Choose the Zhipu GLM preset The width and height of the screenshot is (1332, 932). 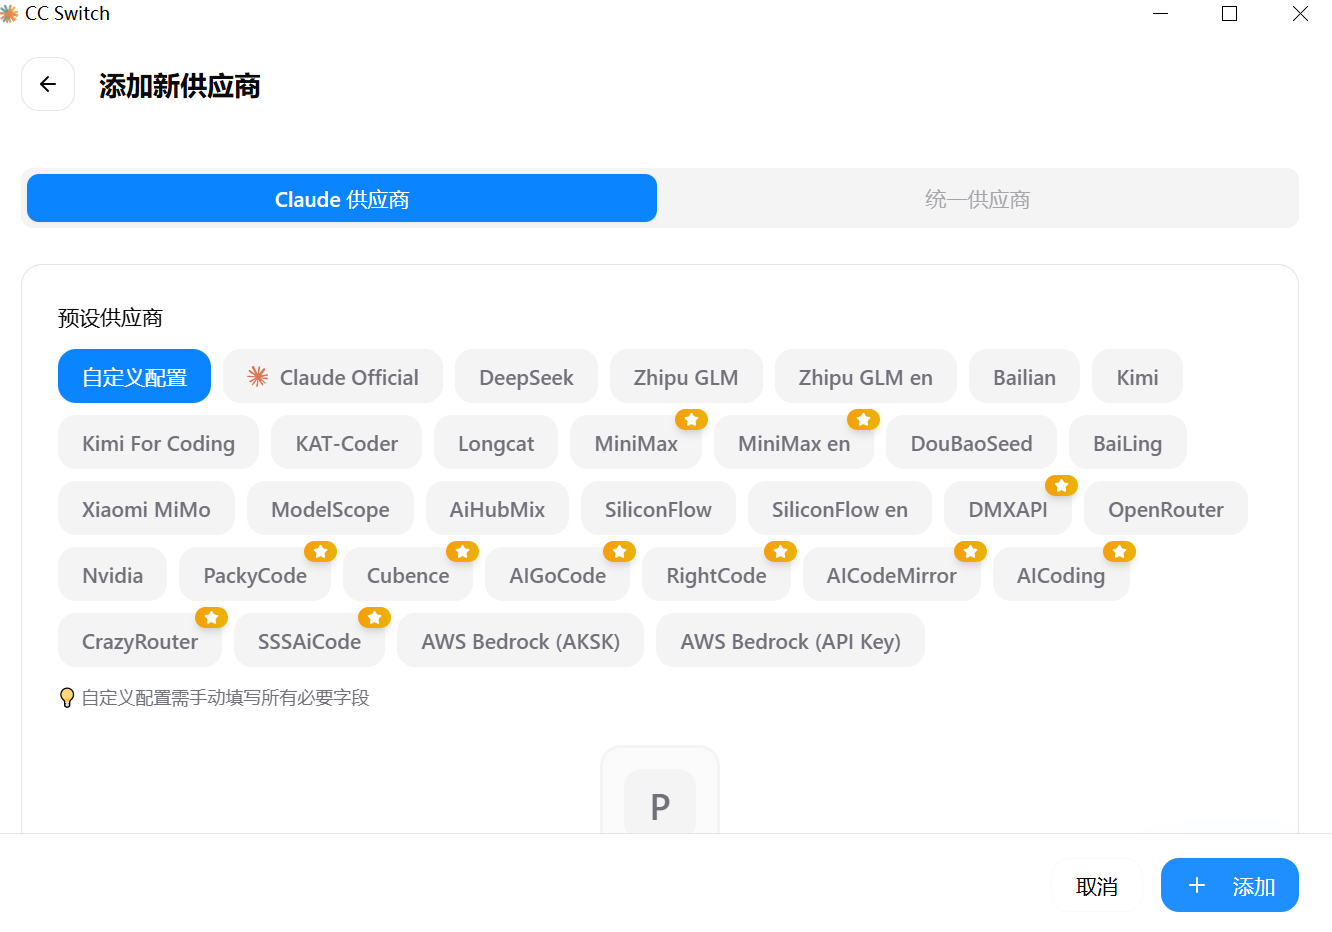tap(686, 376)
